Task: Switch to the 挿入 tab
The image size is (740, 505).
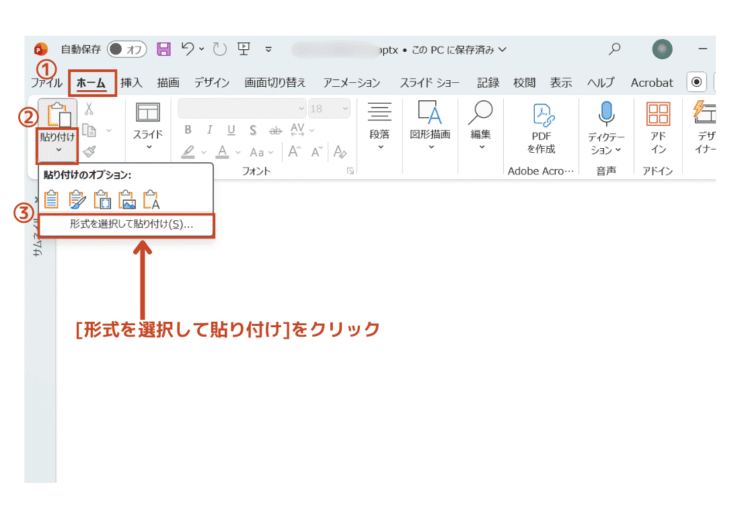Action: point(131,83)
